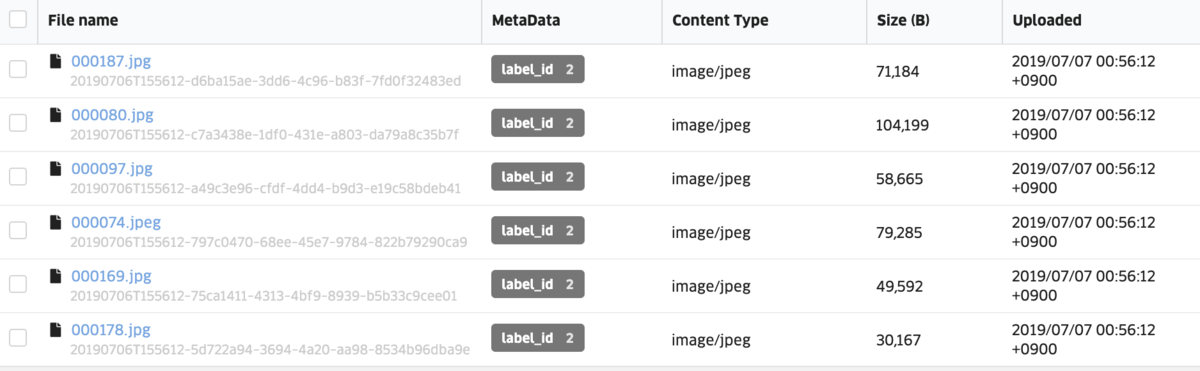Click the Uploaded column header
Screen dimensions: 1200x371
(x=1046, y=20)
